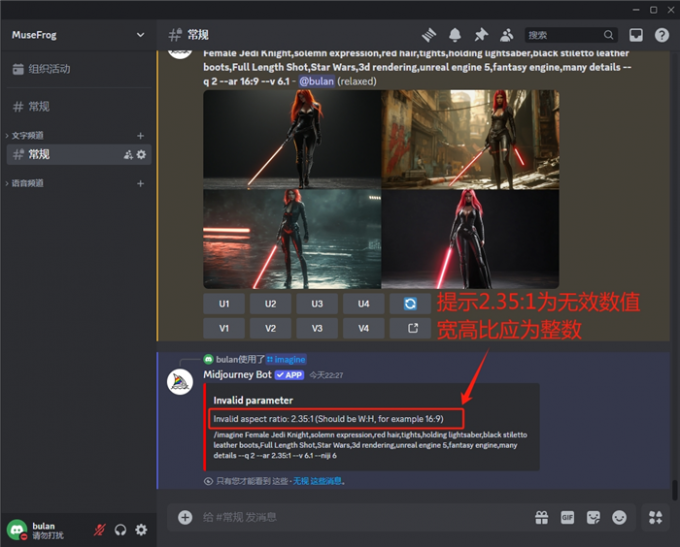Click the V1 variation button
Viewport: 680px width, 547px height.
(224, 328)
